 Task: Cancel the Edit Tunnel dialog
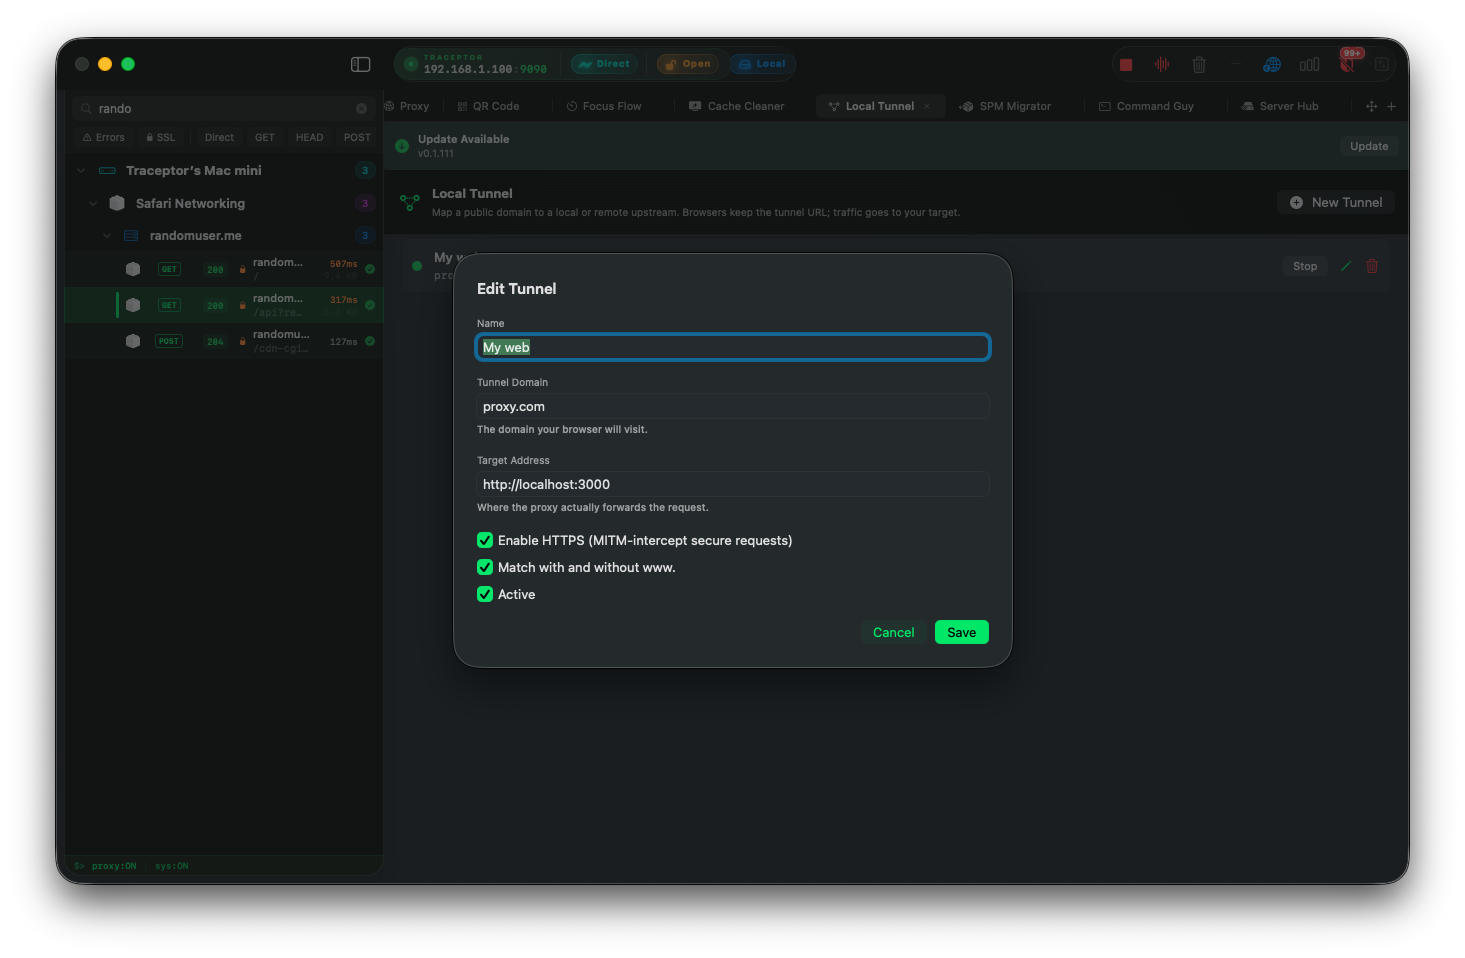pos(893,632)
